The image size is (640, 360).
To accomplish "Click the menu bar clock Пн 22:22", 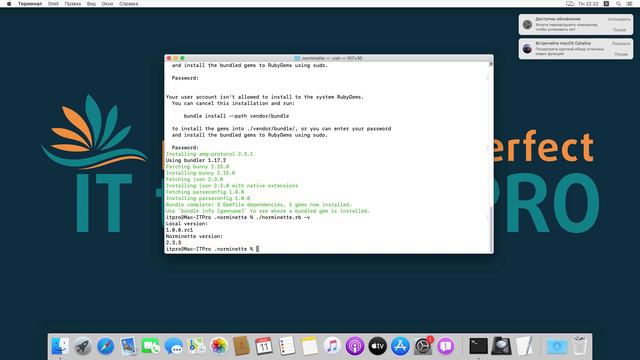I will [x=588, y=4].
